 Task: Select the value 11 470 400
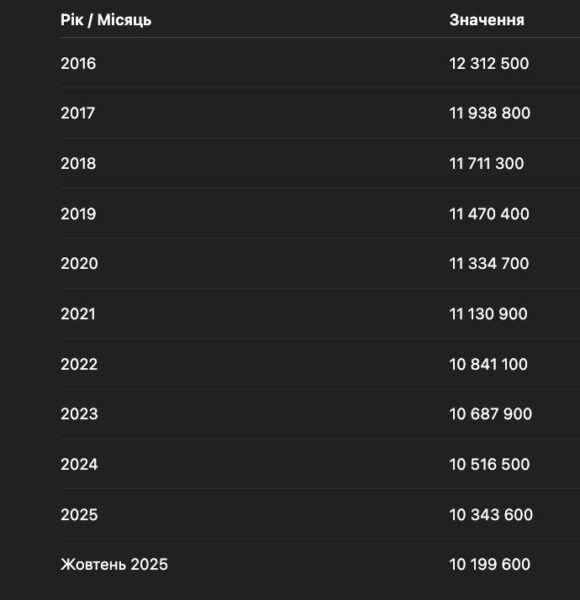click(489, 214)
